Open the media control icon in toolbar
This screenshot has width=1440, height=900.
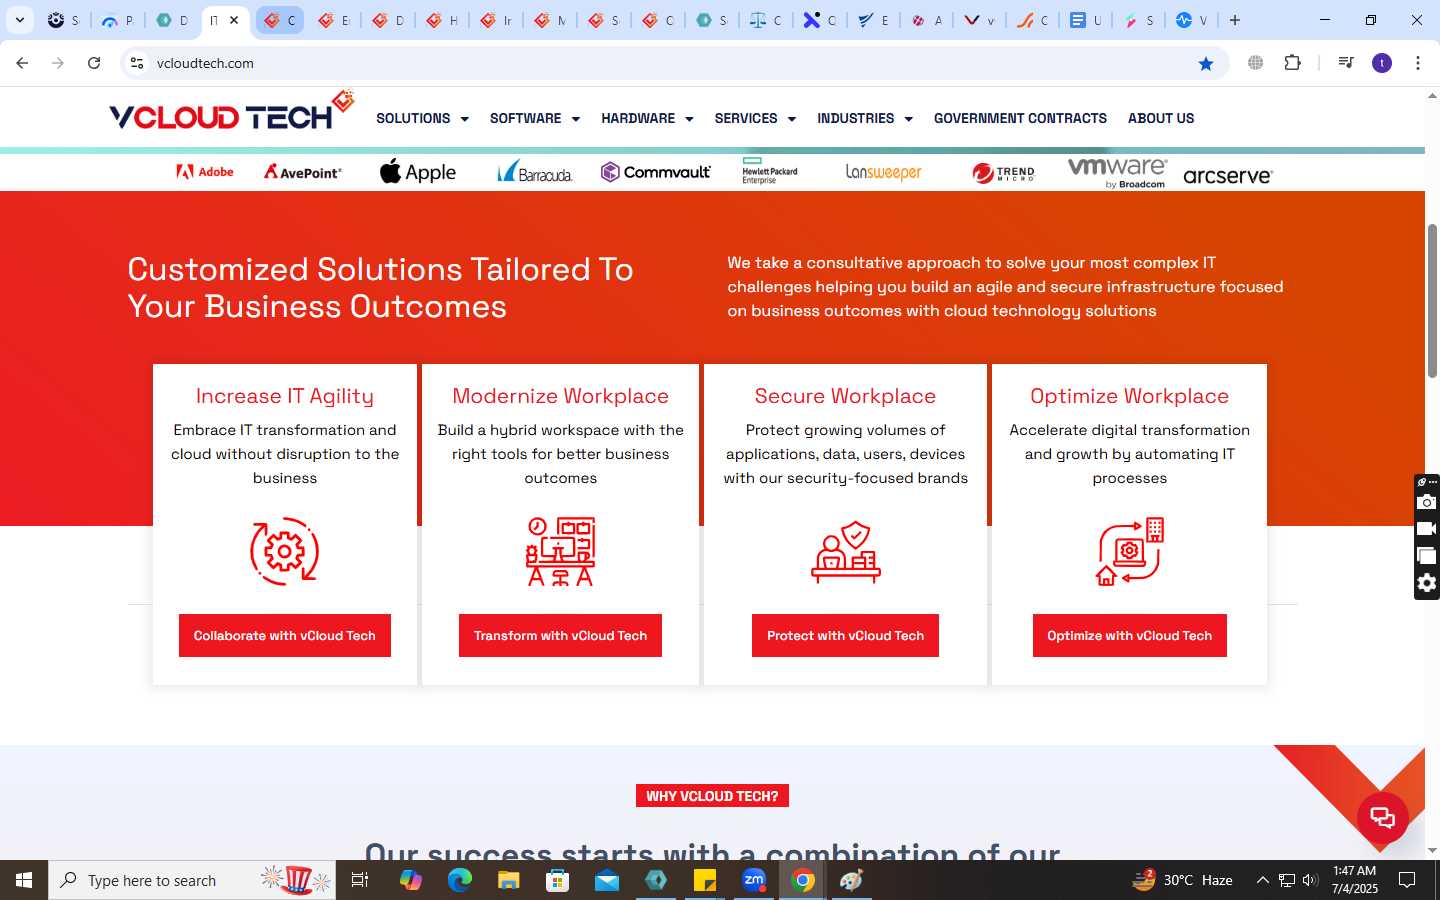1346,63
